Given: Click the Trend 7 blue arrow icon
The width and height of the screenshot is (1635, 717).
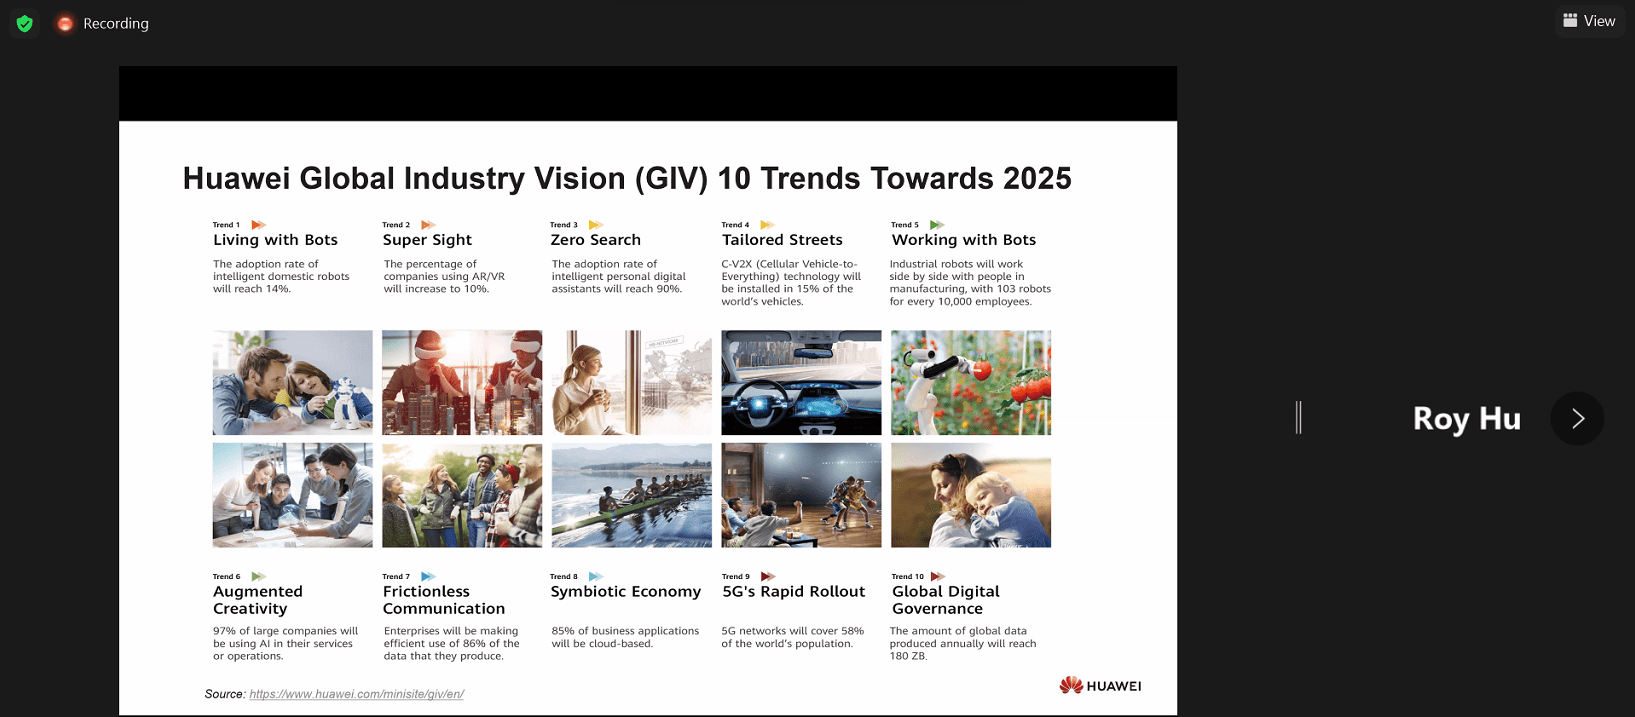Looking at the screenshot, I should click(x=428, y=577).
